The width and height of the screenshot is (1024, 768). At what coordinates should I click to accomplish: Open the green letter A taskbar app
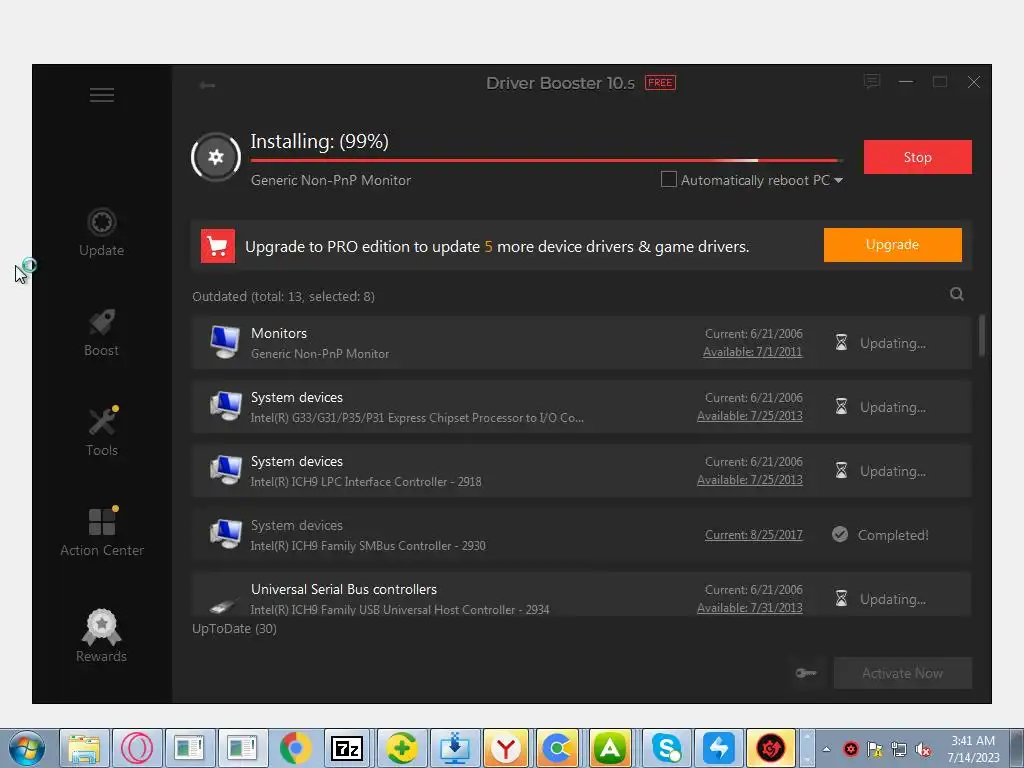coord(611,748)
